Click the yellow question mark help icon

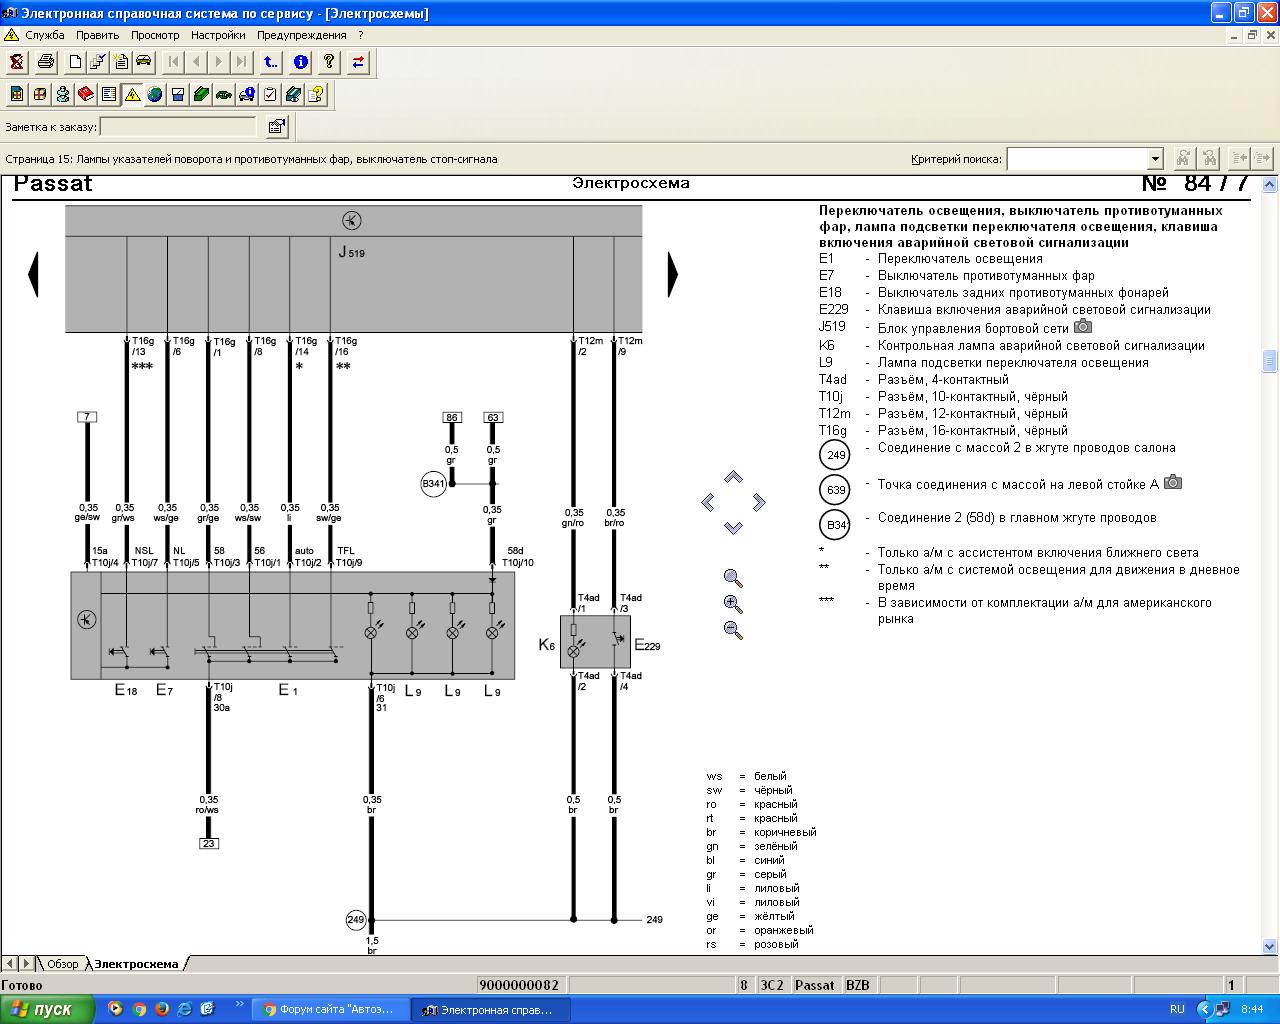point(328,62)
